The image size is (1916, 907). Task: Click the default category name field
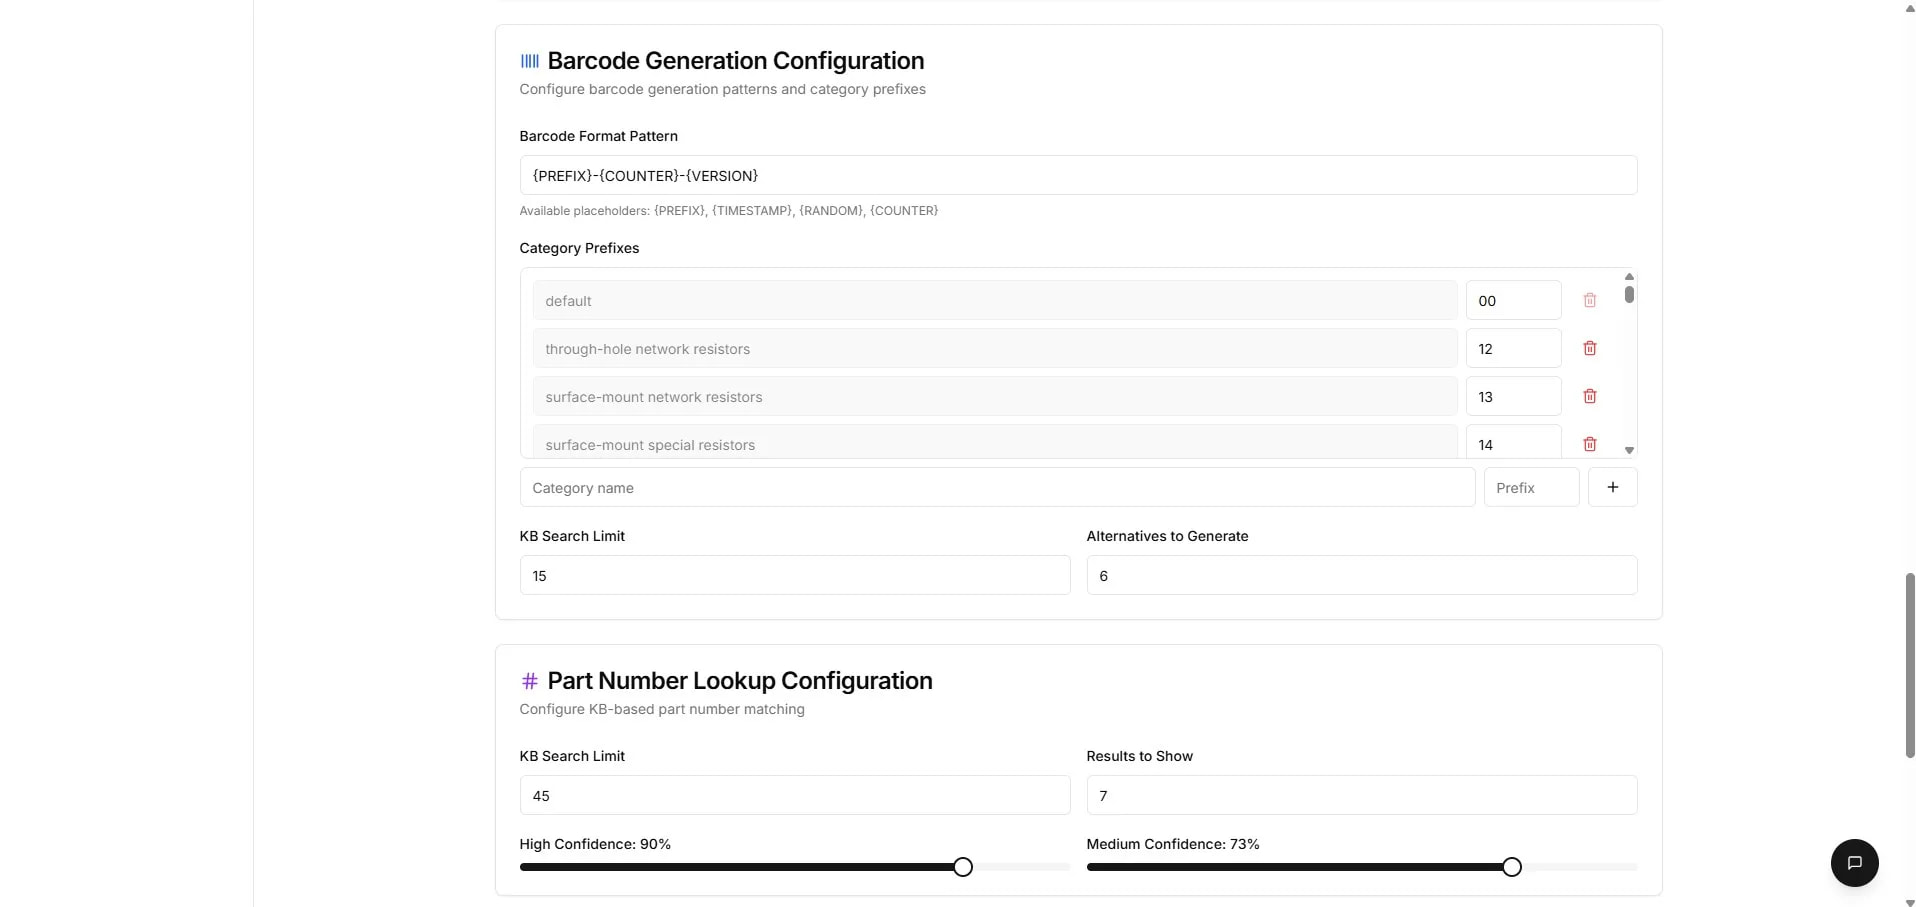click(994, 300)
